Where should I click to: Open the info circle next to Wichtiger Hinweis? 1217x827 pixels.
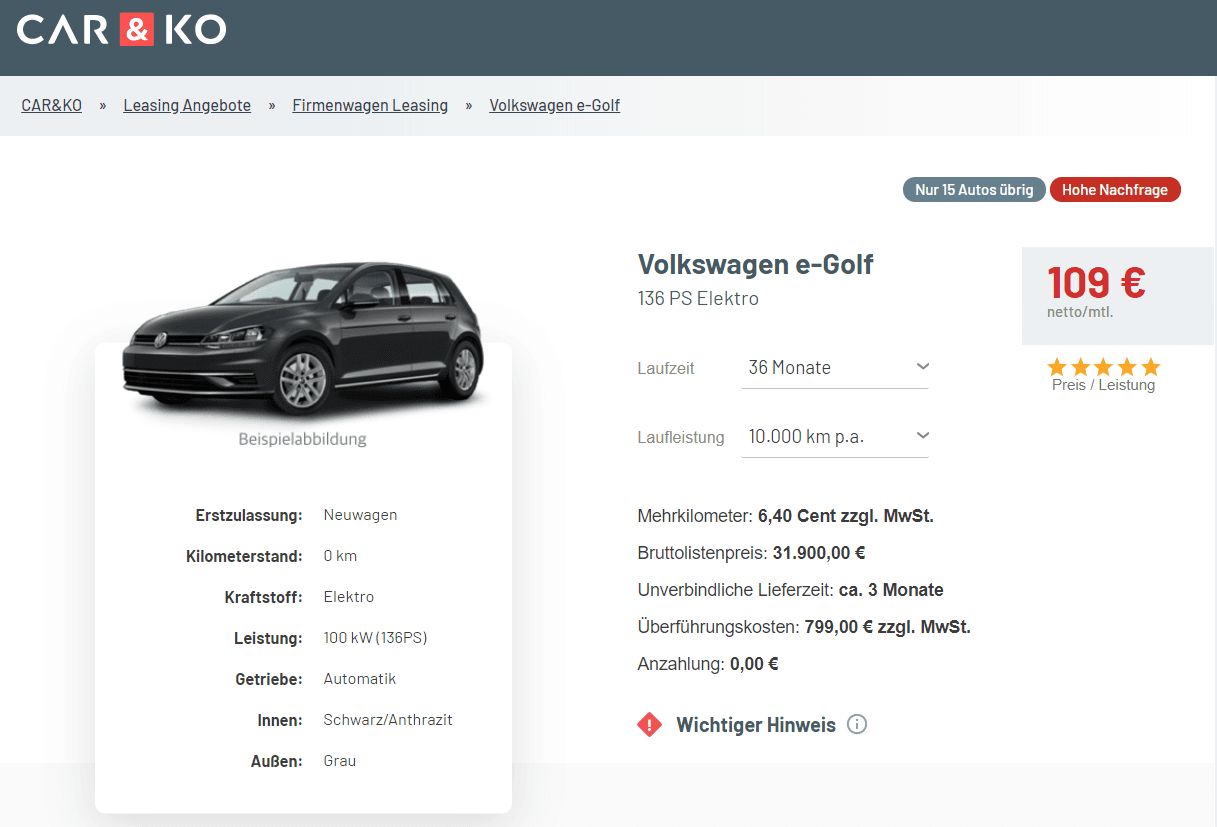pyautogui.click(x=857, y=724)
